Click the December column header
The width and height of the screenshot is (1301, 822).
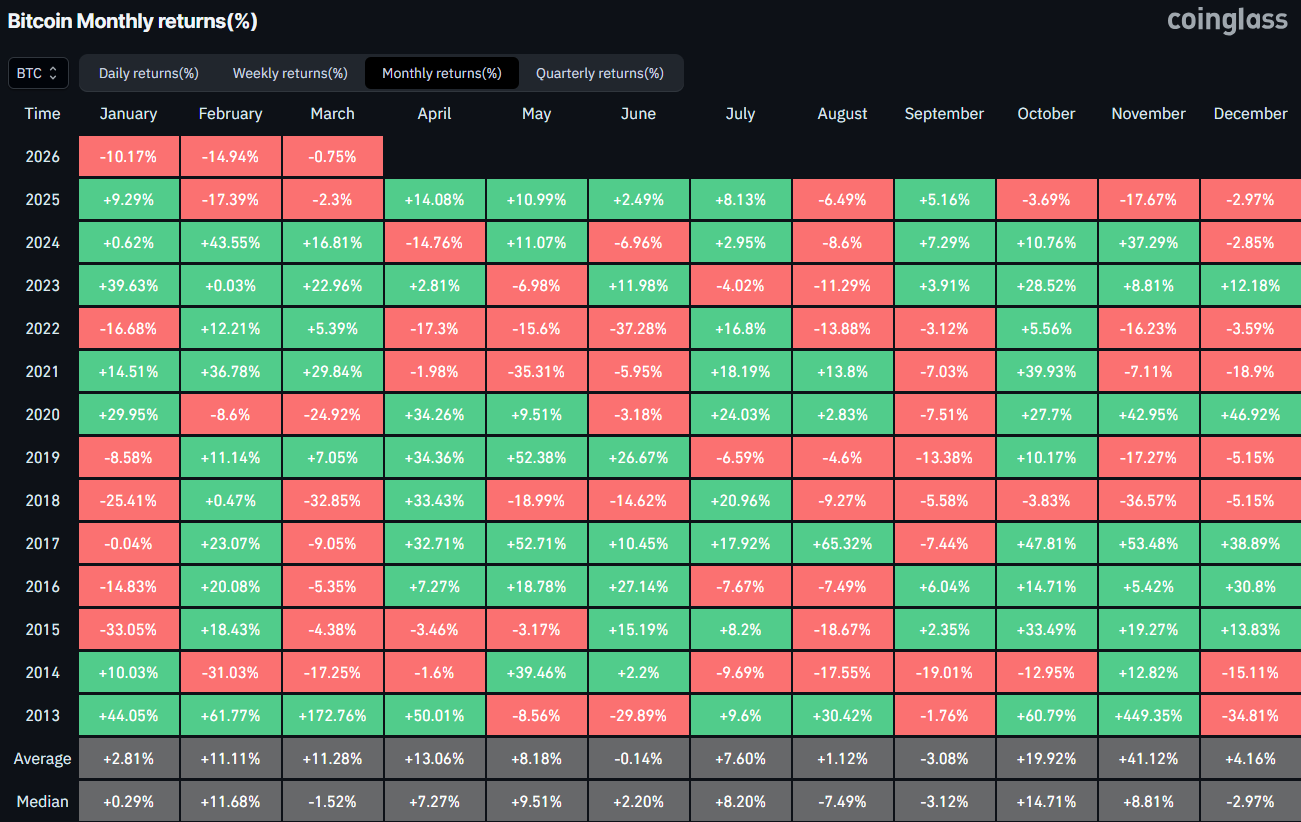1250,113
